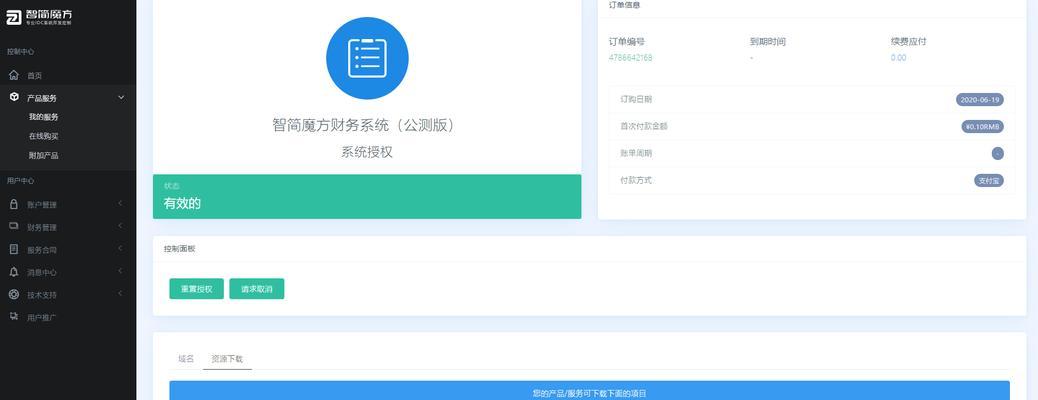Expand the 服务合同 submenu arrow

coord(120,248)
